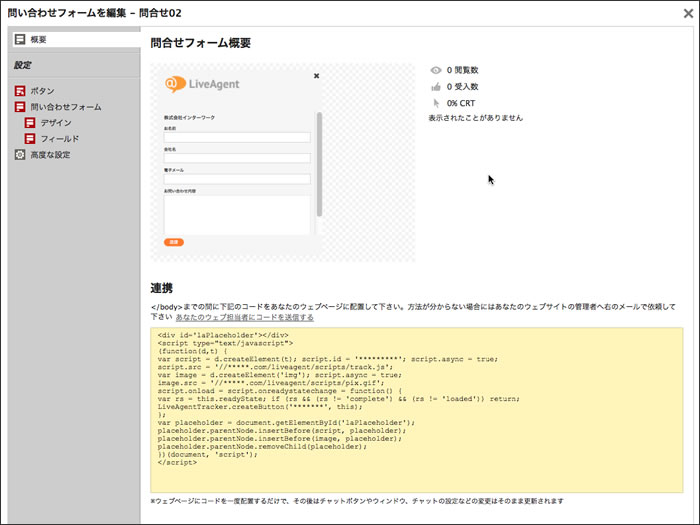Click the preview form scrollbar

319,164
